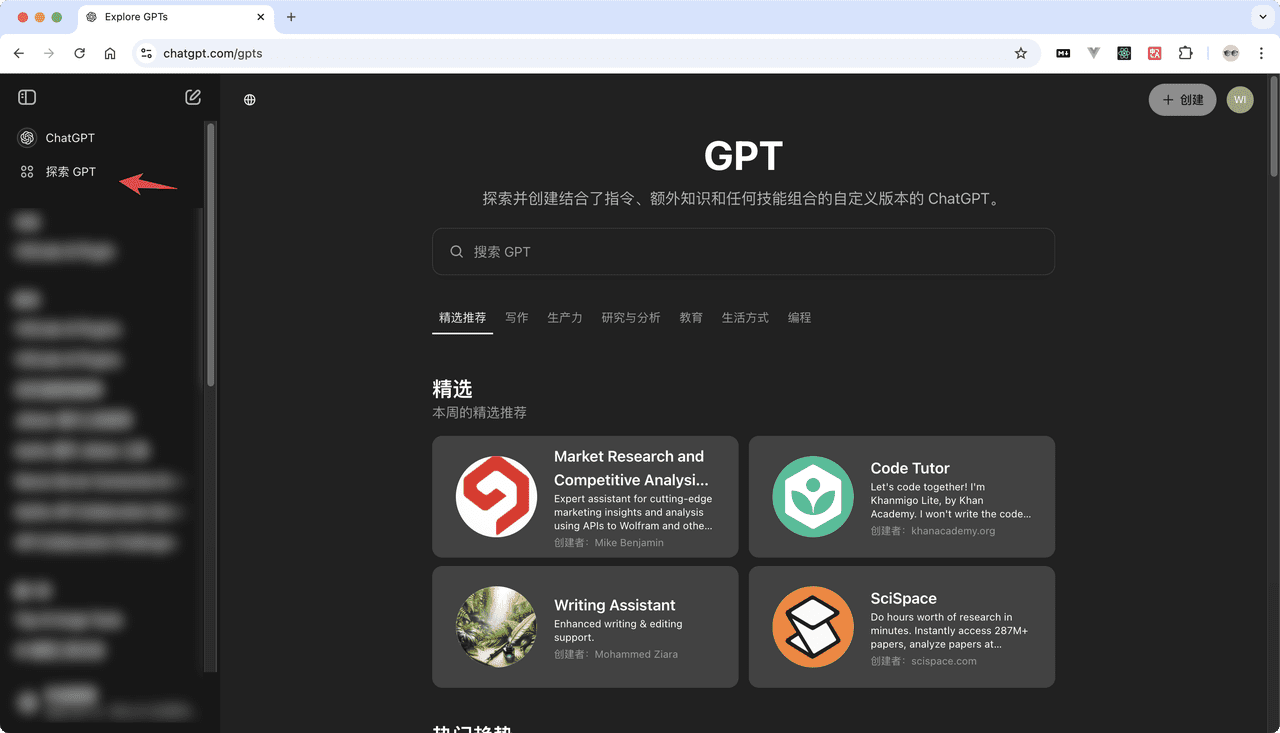Collapse the sidebar using its toggle icon
The width and height of the screenshot is (1280, 733).
(x=26, y=96)
